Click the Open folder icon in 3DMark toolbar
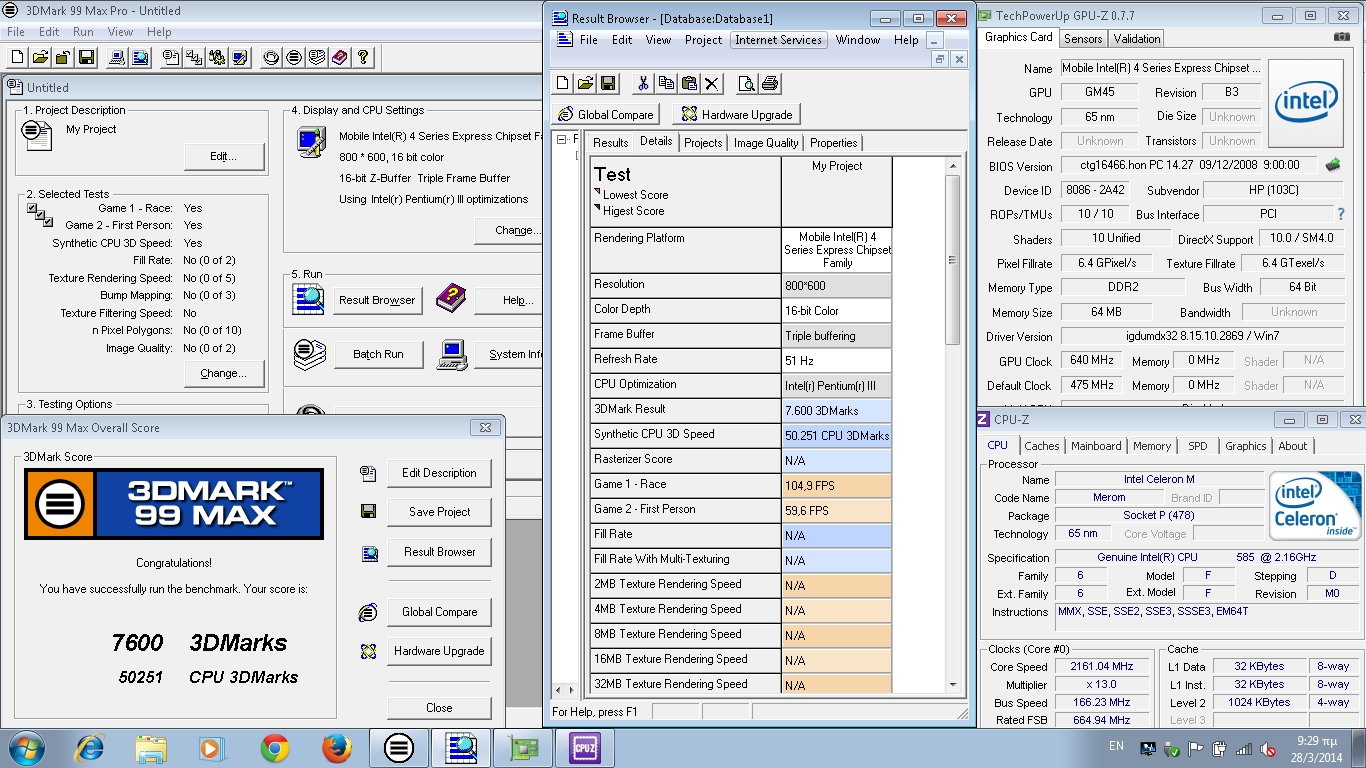The image size is (1366, 768). (x=40, y=57)
